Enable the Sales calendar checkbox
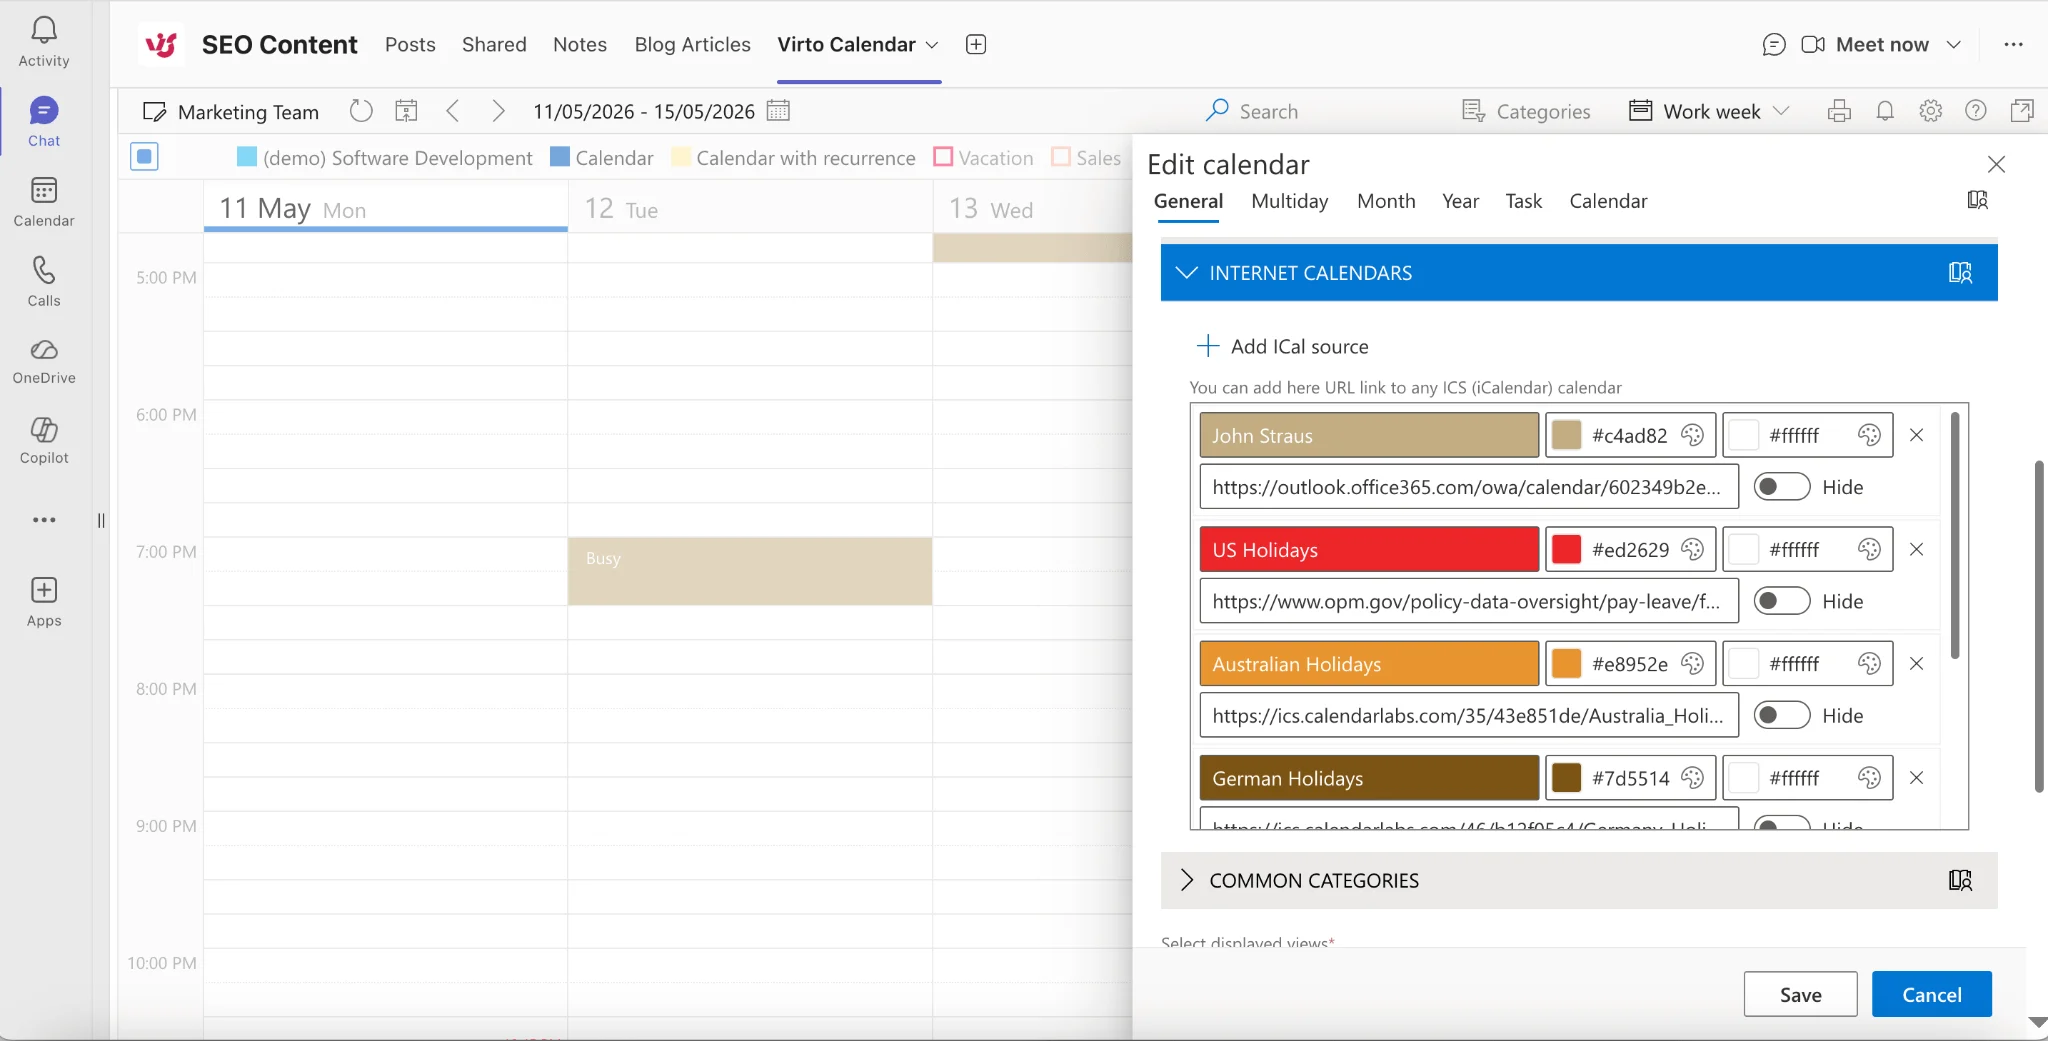Image resolution: width=2048 pixels, height=1041 pixels. (1061, 157)
